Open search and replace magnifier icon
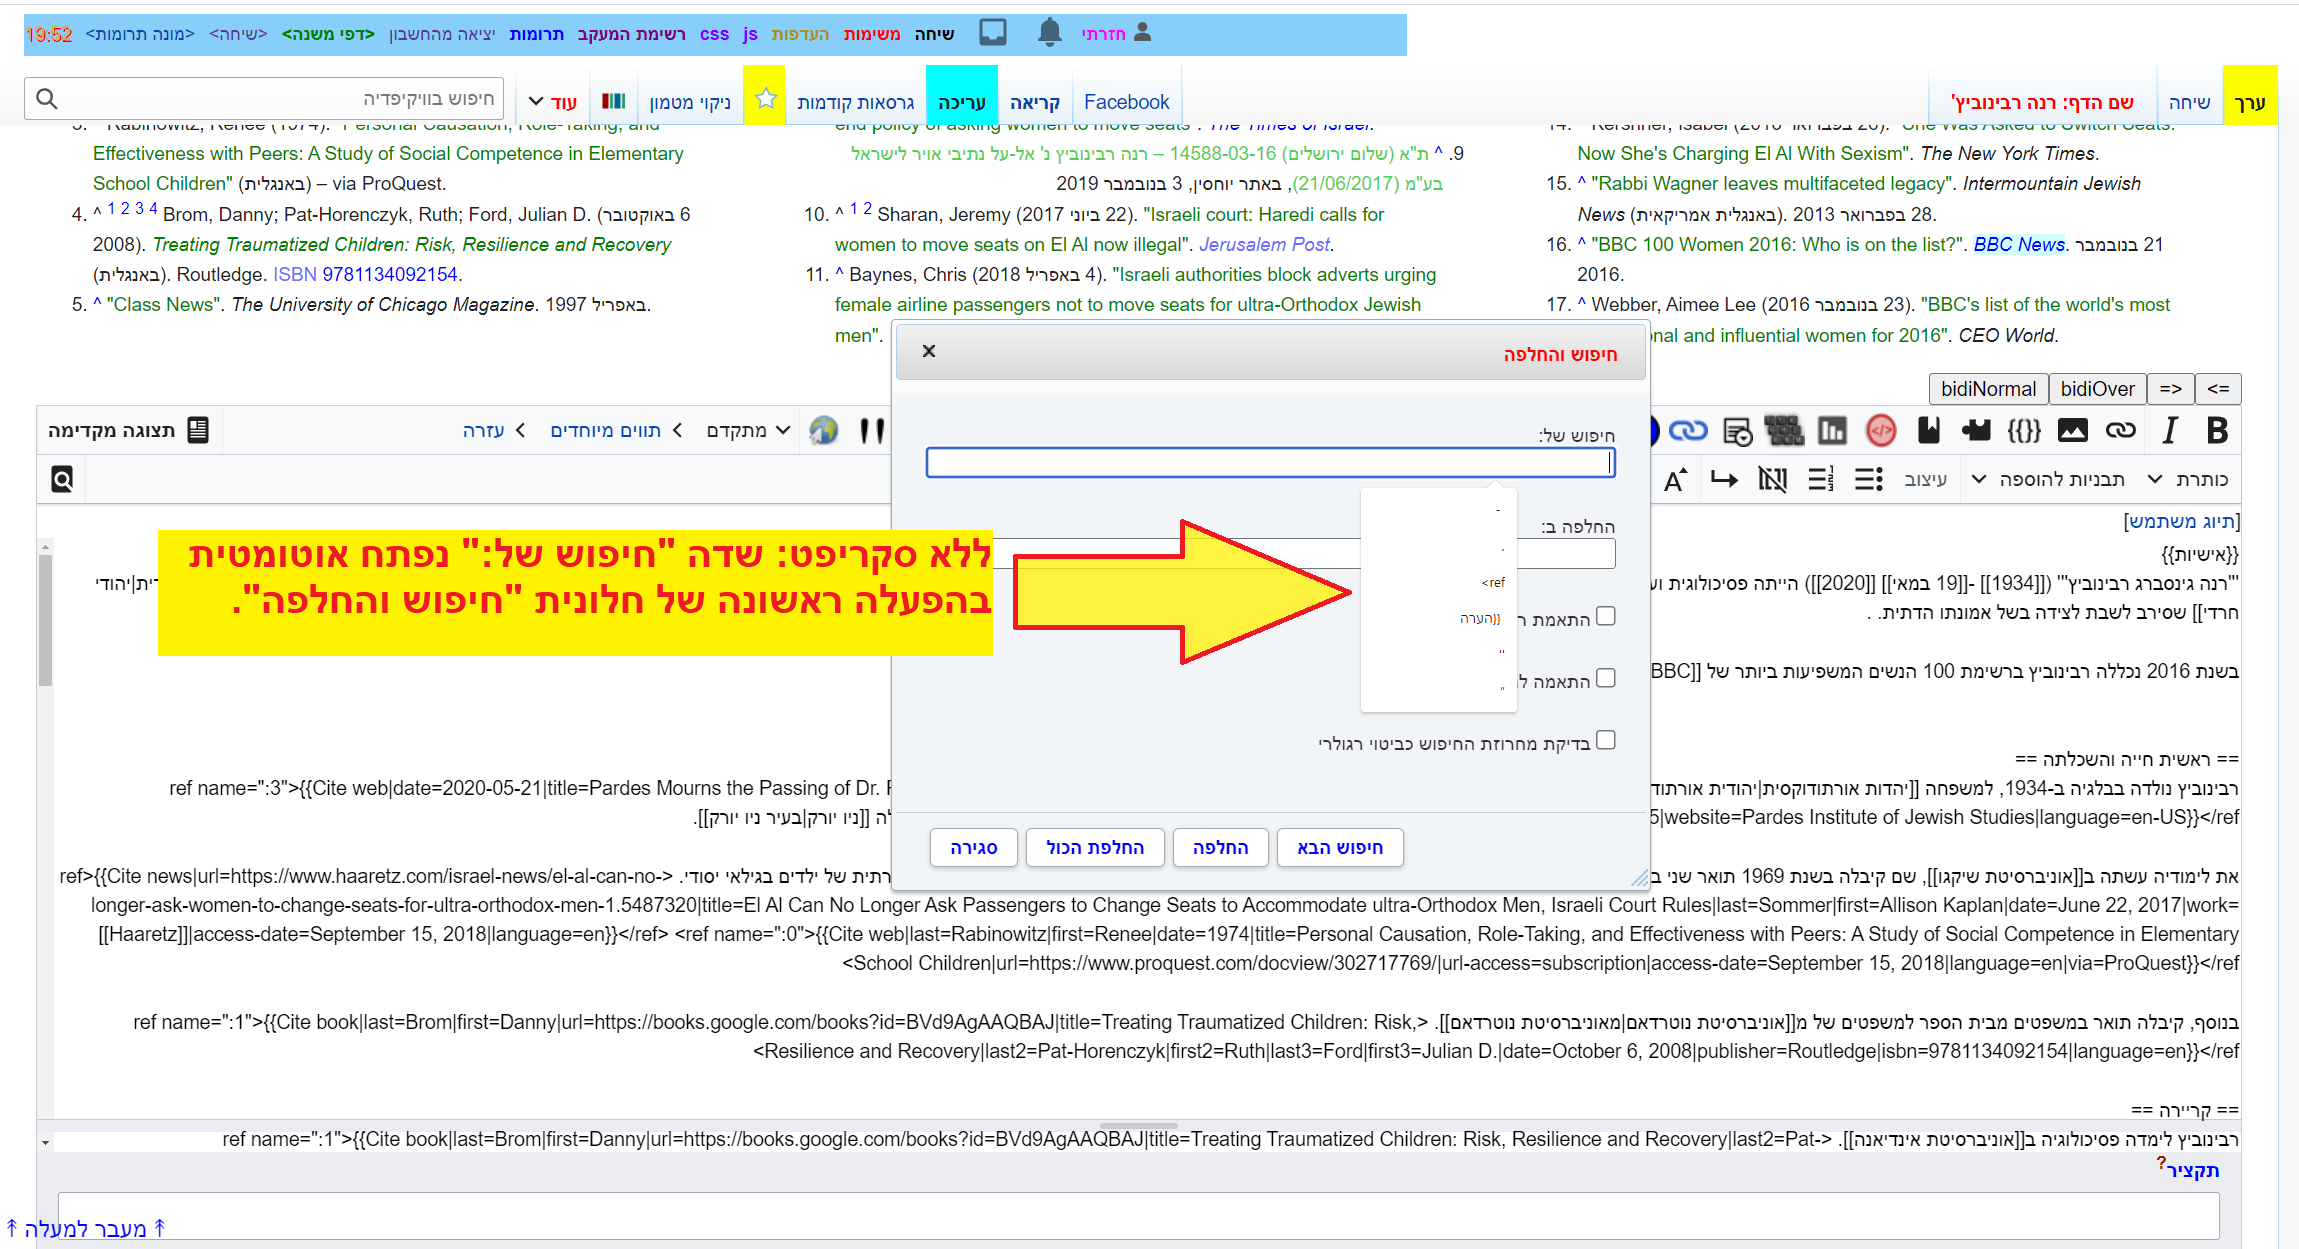The image size is (2299, 1249). [62, 479]
